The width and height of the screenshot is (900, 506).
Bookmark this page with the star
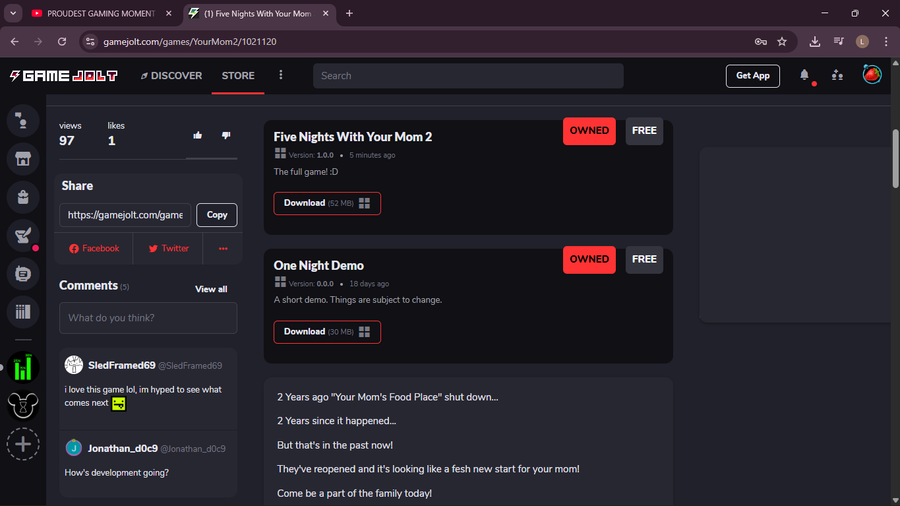[782, 41]
